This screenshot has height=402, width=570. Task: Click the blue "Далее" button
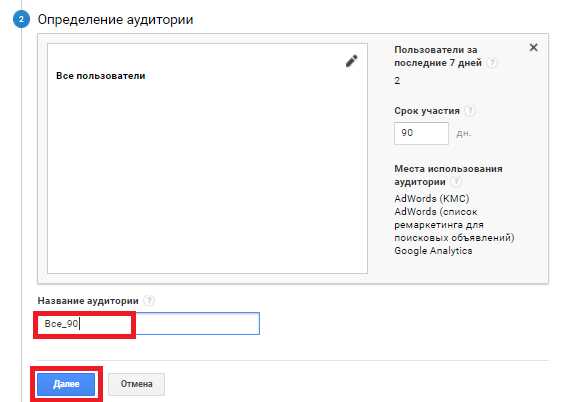66,384
